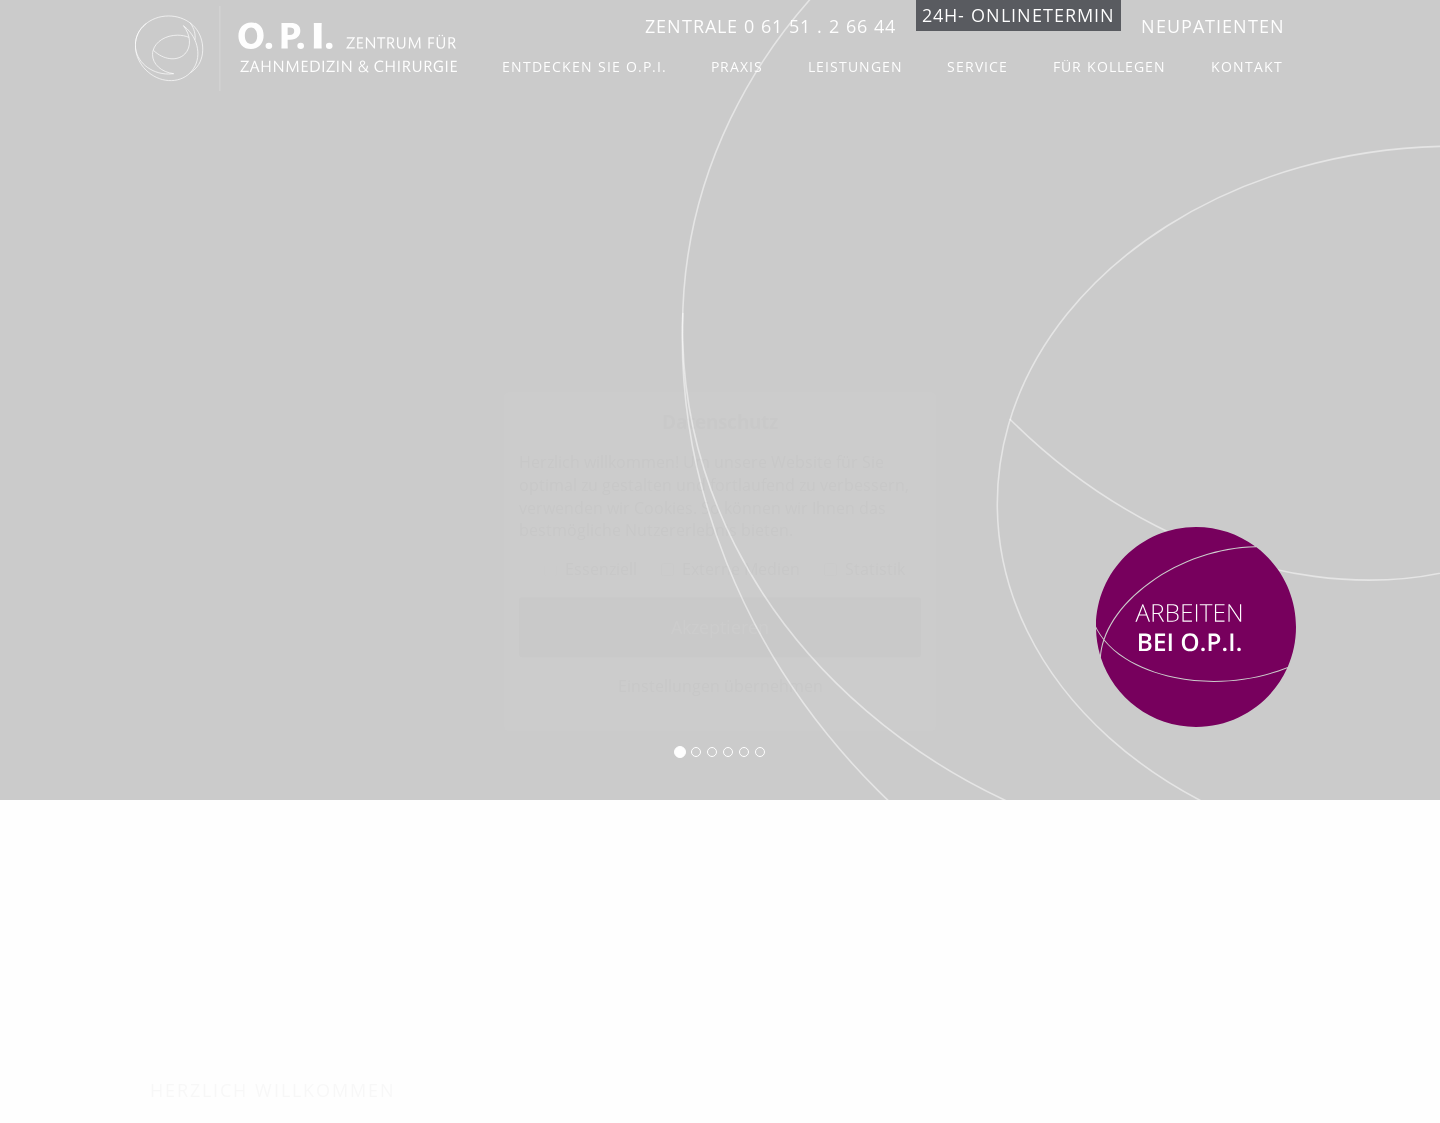Click the Herzlich Willkommen heading

point(272,1090)
